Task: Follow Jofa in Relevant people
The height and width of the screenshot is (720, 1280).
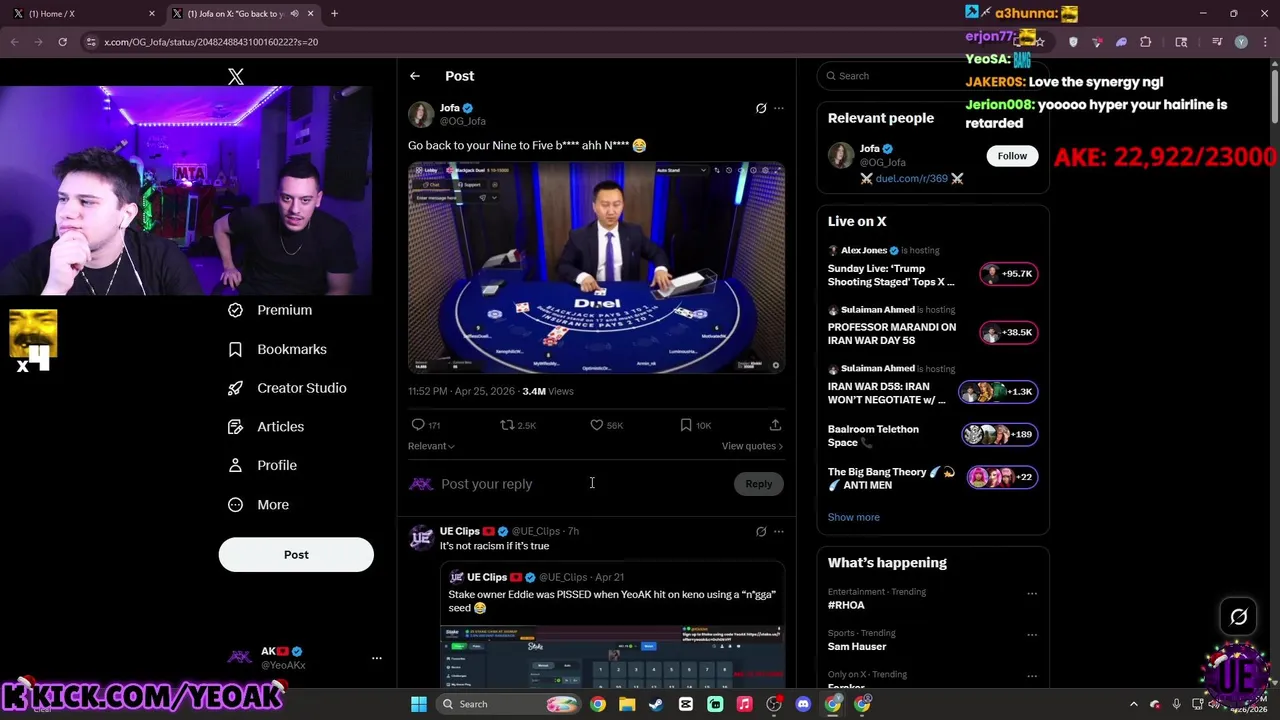Action: click(x=1012, y=156)
